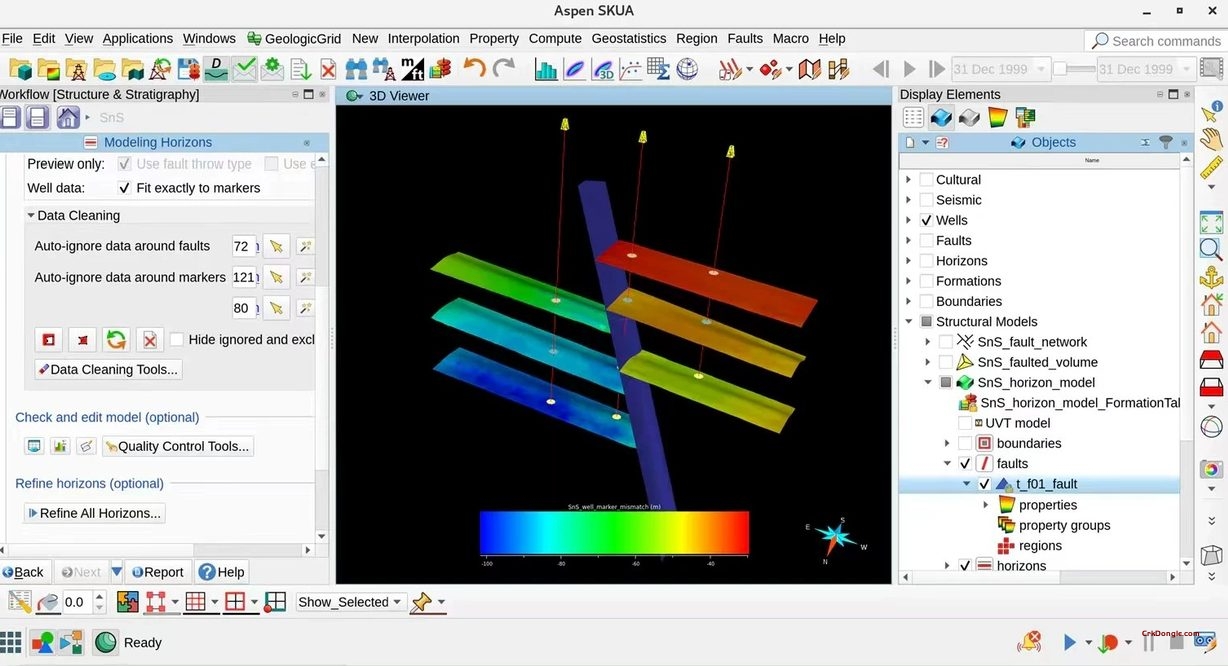Expand the SnS_faulted_volume node
This screenshot has height=666, width=1228.
coord(928,362)
